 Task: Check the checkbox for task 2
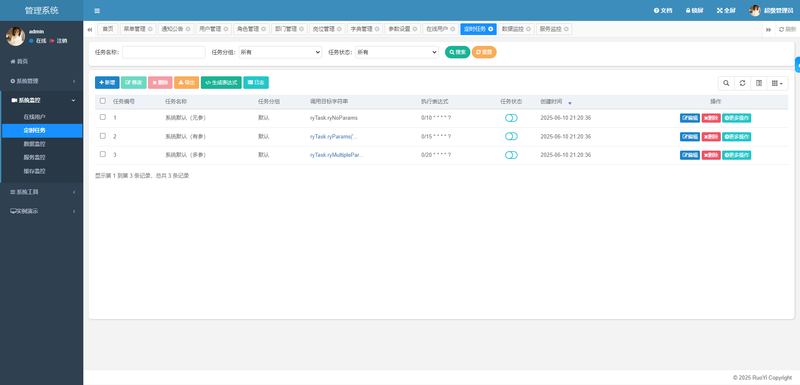103,136
